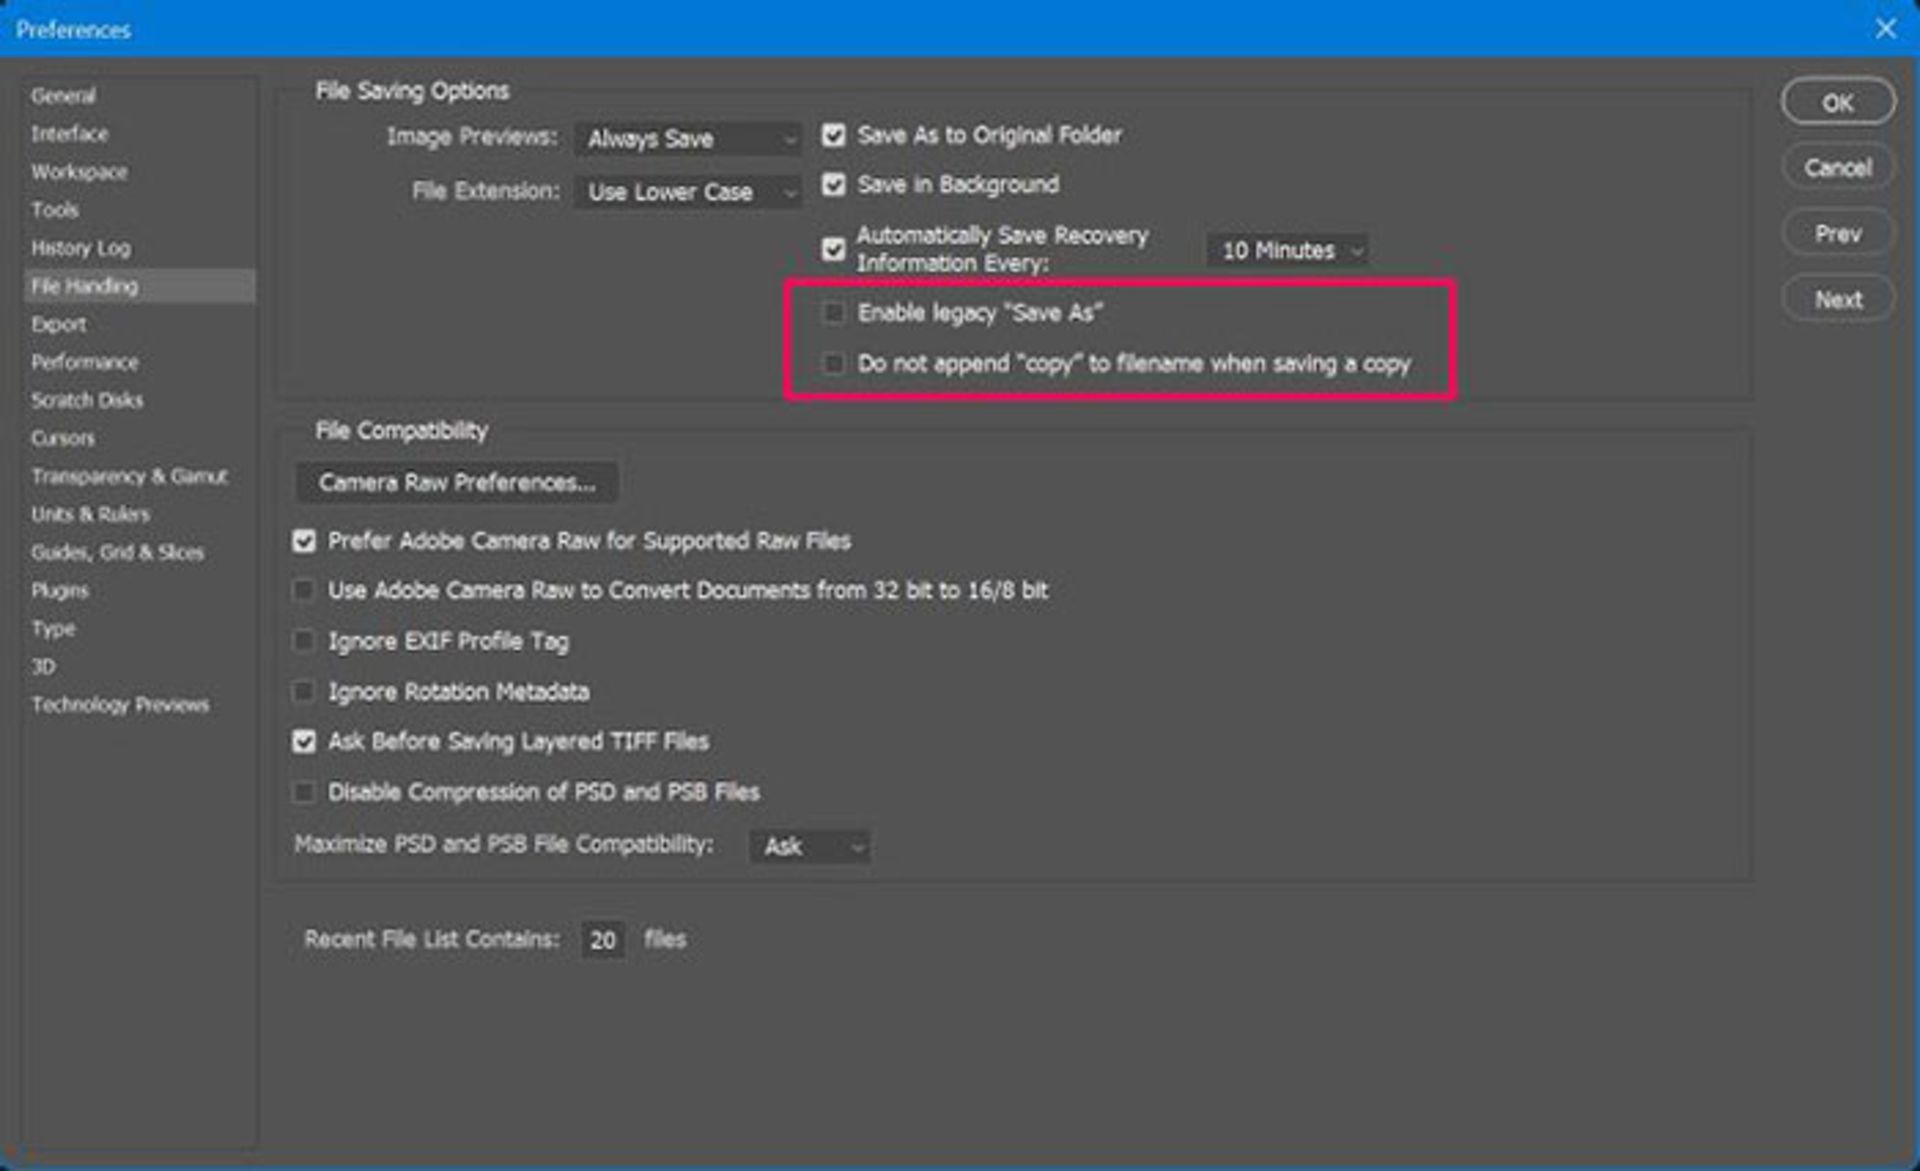
Task: Toggle Prefer Adobe Camera Raw checkbox
Action: point(304,541)
